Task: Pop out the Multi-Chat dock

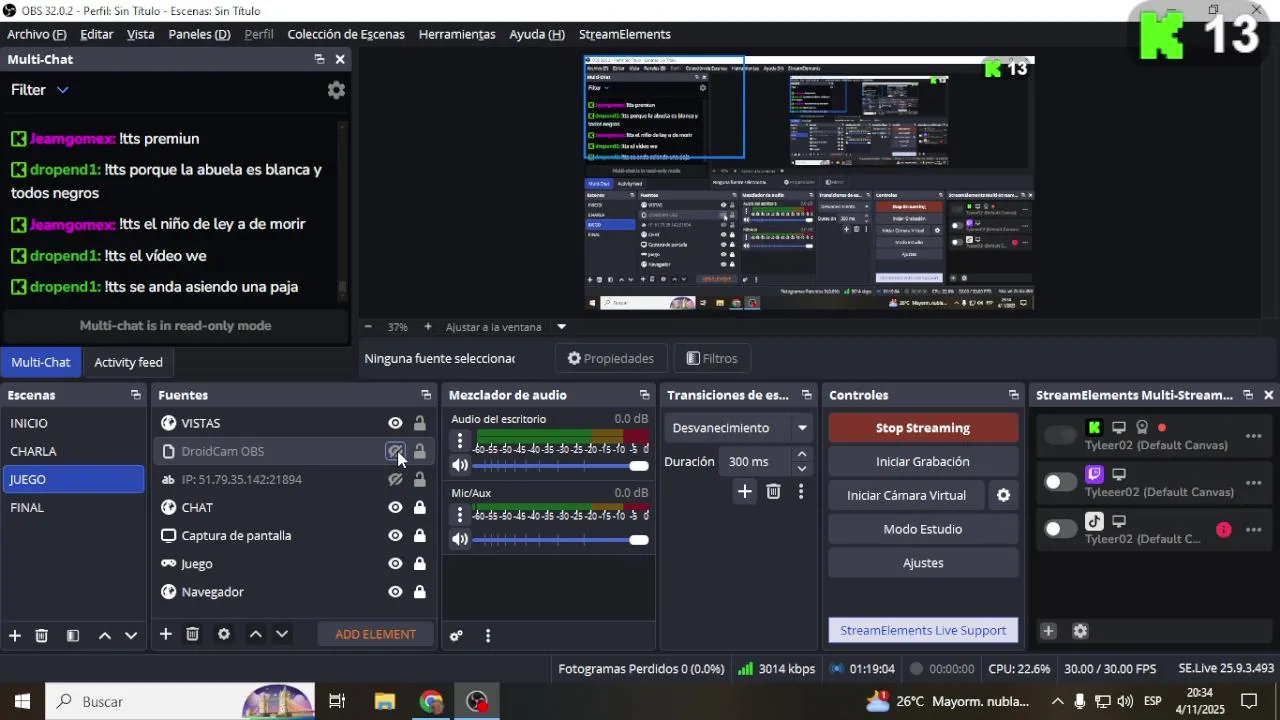Action: 319,59
